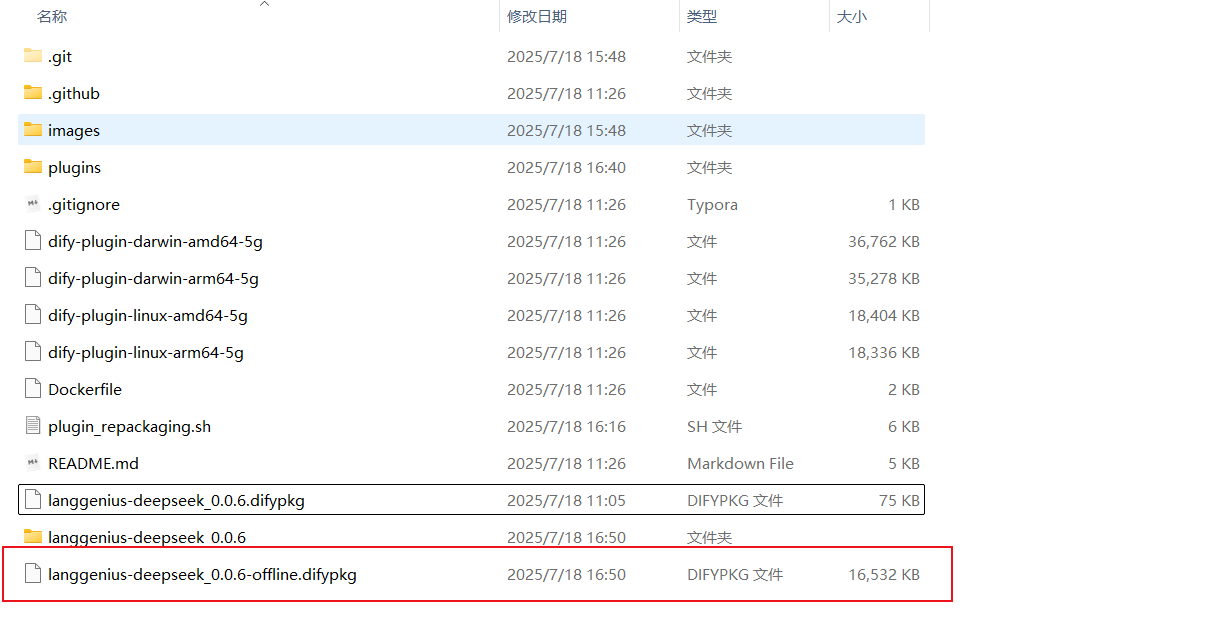
Task: Click the Typora type cell
Action: click(x=712, y=204)
